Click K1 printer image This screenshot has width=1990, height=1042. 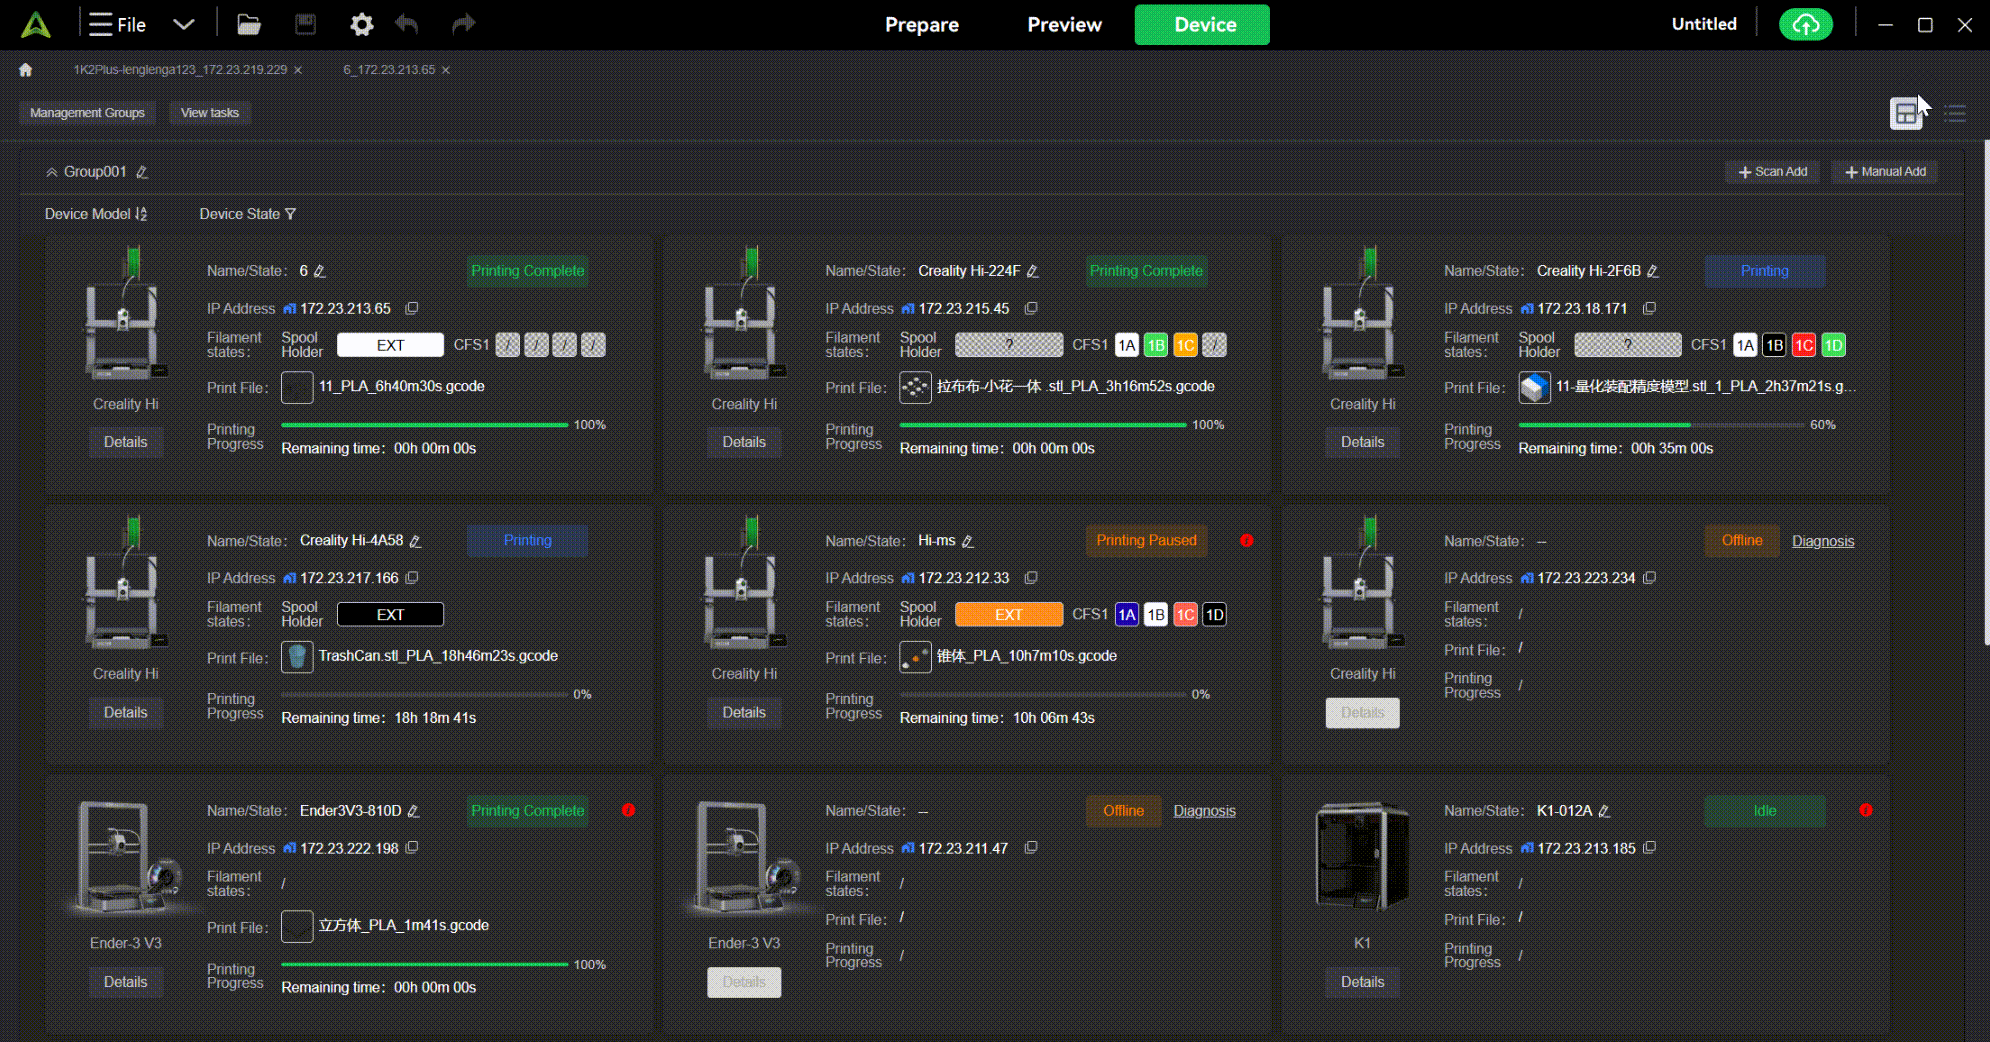(x=1362, y=856)
